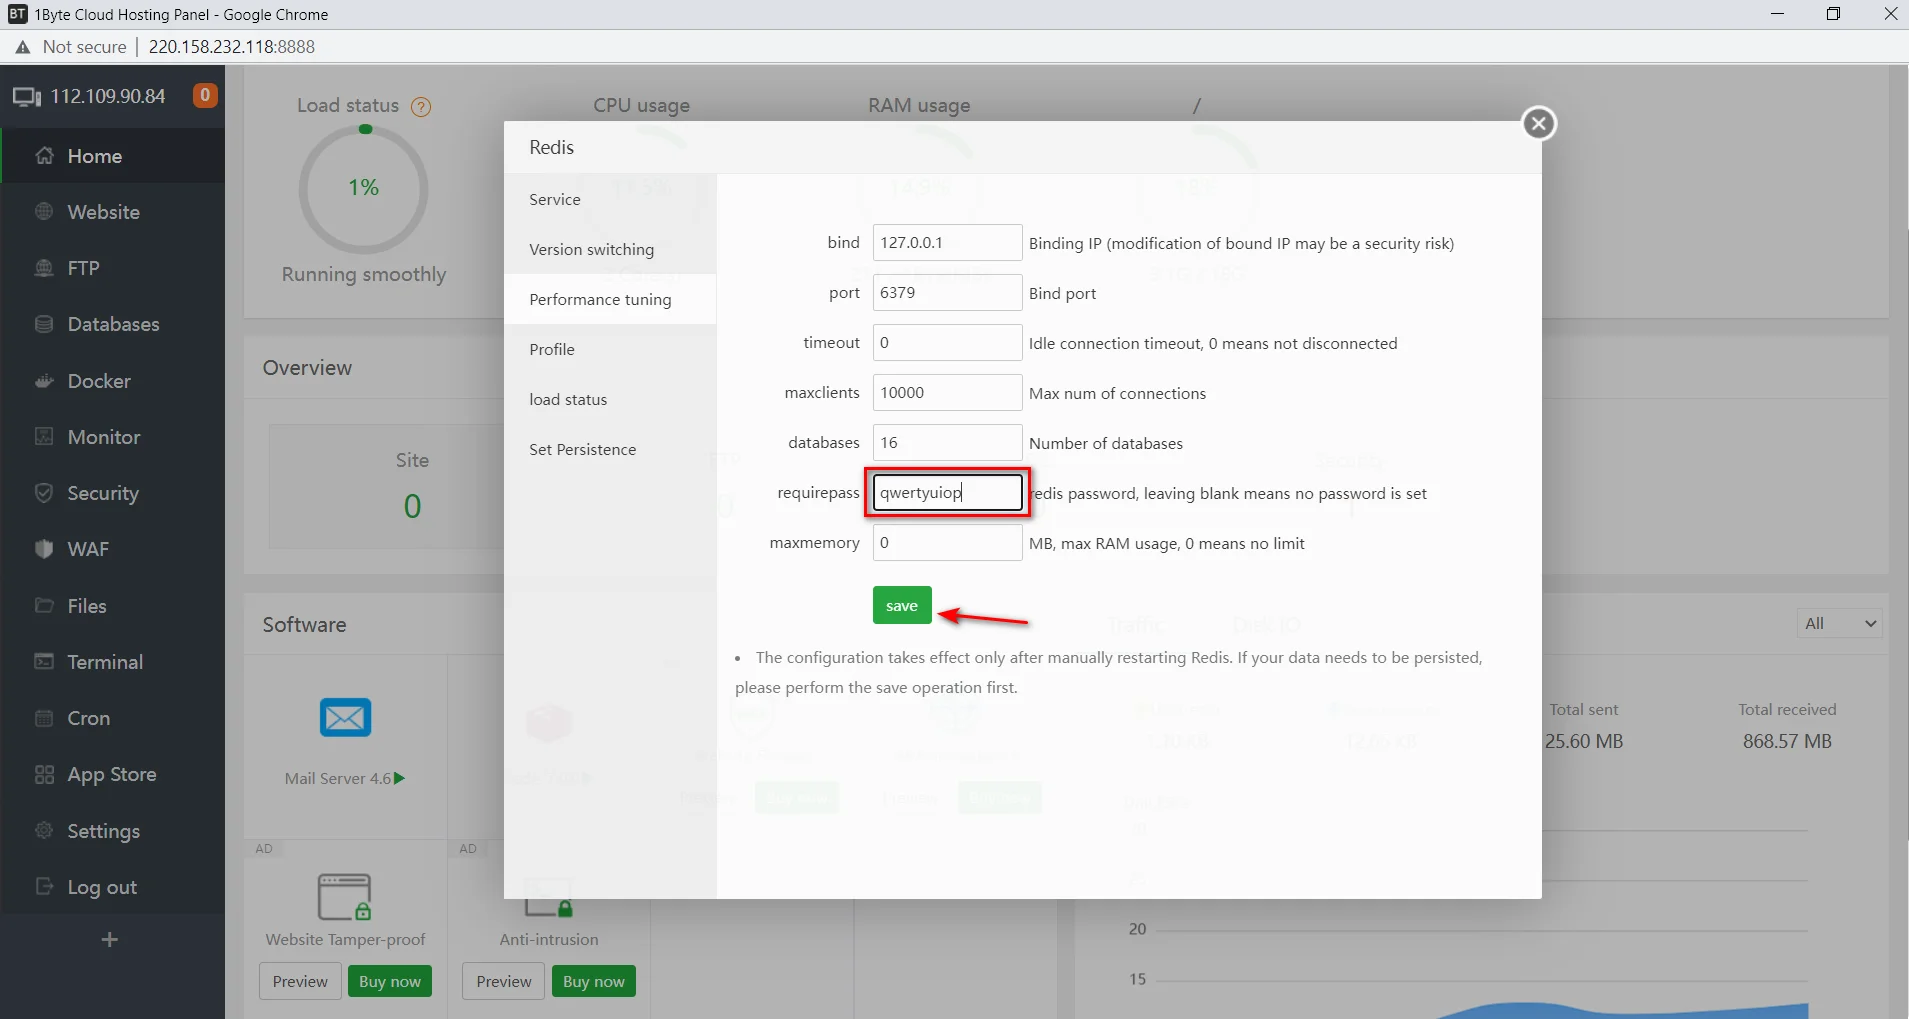Click Buy now under Website Tamper-proof

pyautogui.click(x=390, y=981)
